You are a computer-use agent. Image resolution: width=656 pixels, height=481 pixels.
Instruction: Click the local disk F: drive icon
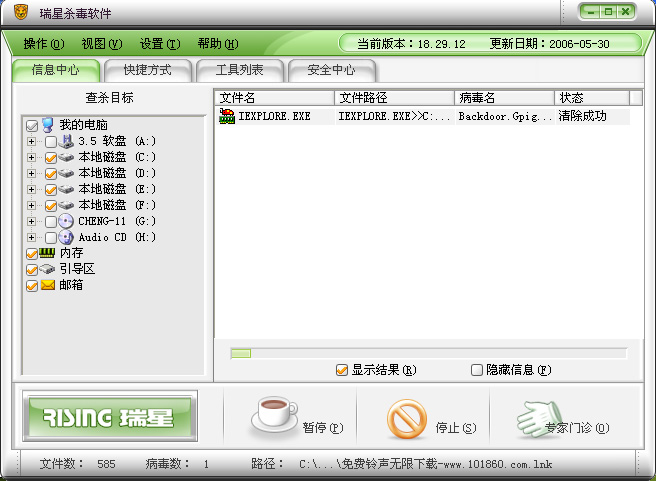click(66, 205)
